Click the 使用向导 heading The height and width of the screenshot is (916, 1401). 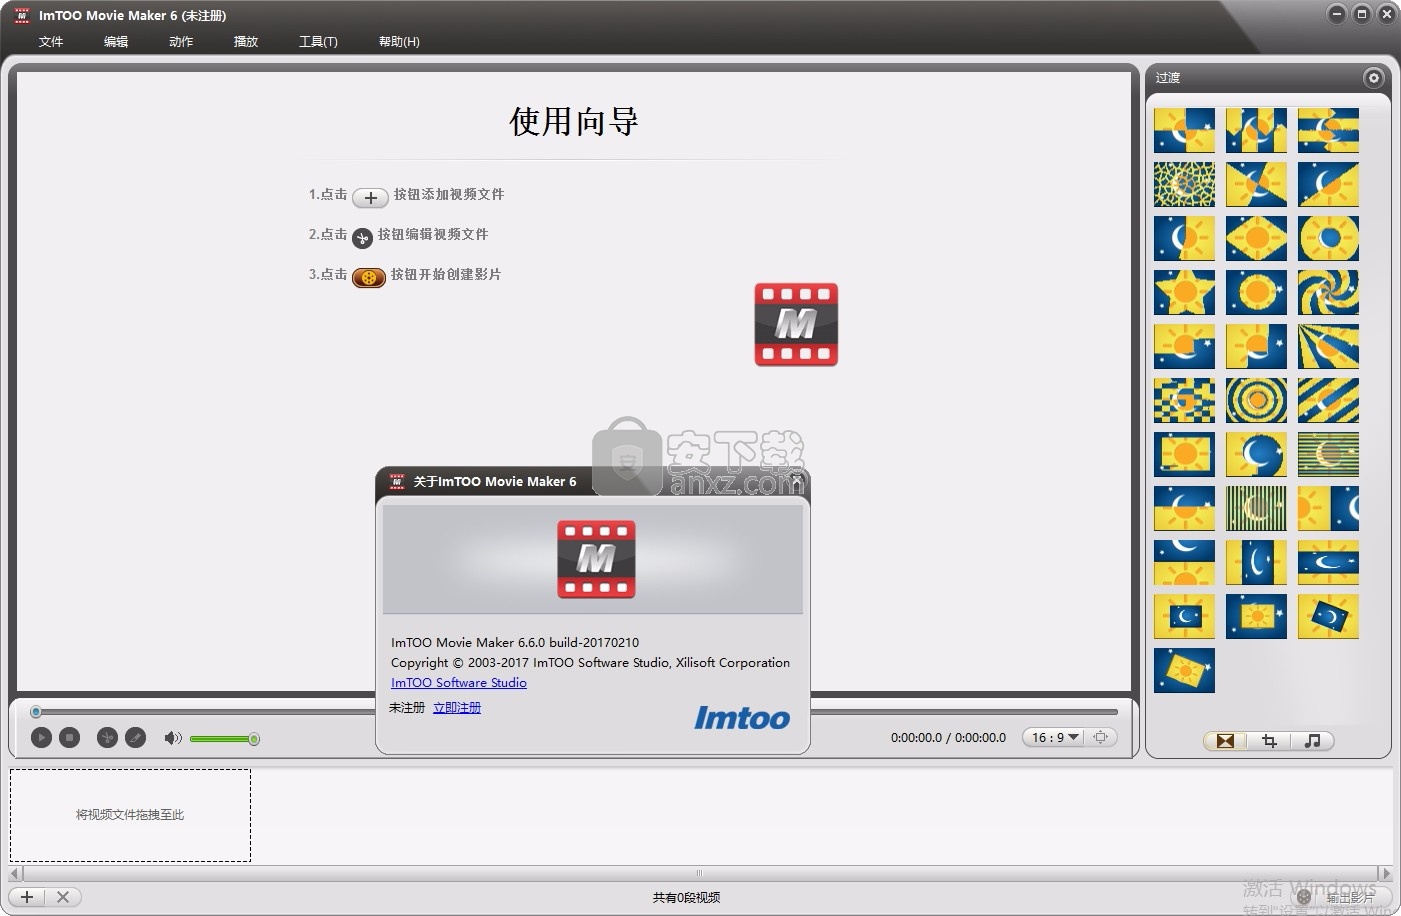[574, 122]
